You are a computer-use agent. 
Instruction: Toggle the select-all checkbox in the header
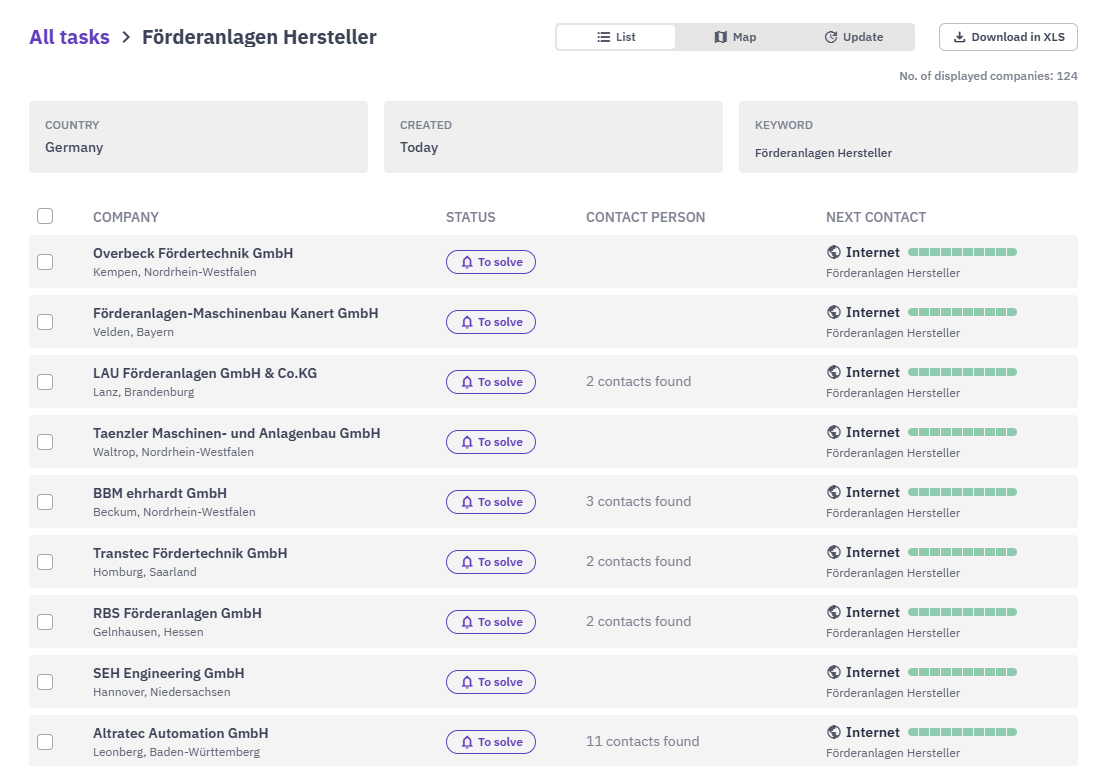[45, 216]
